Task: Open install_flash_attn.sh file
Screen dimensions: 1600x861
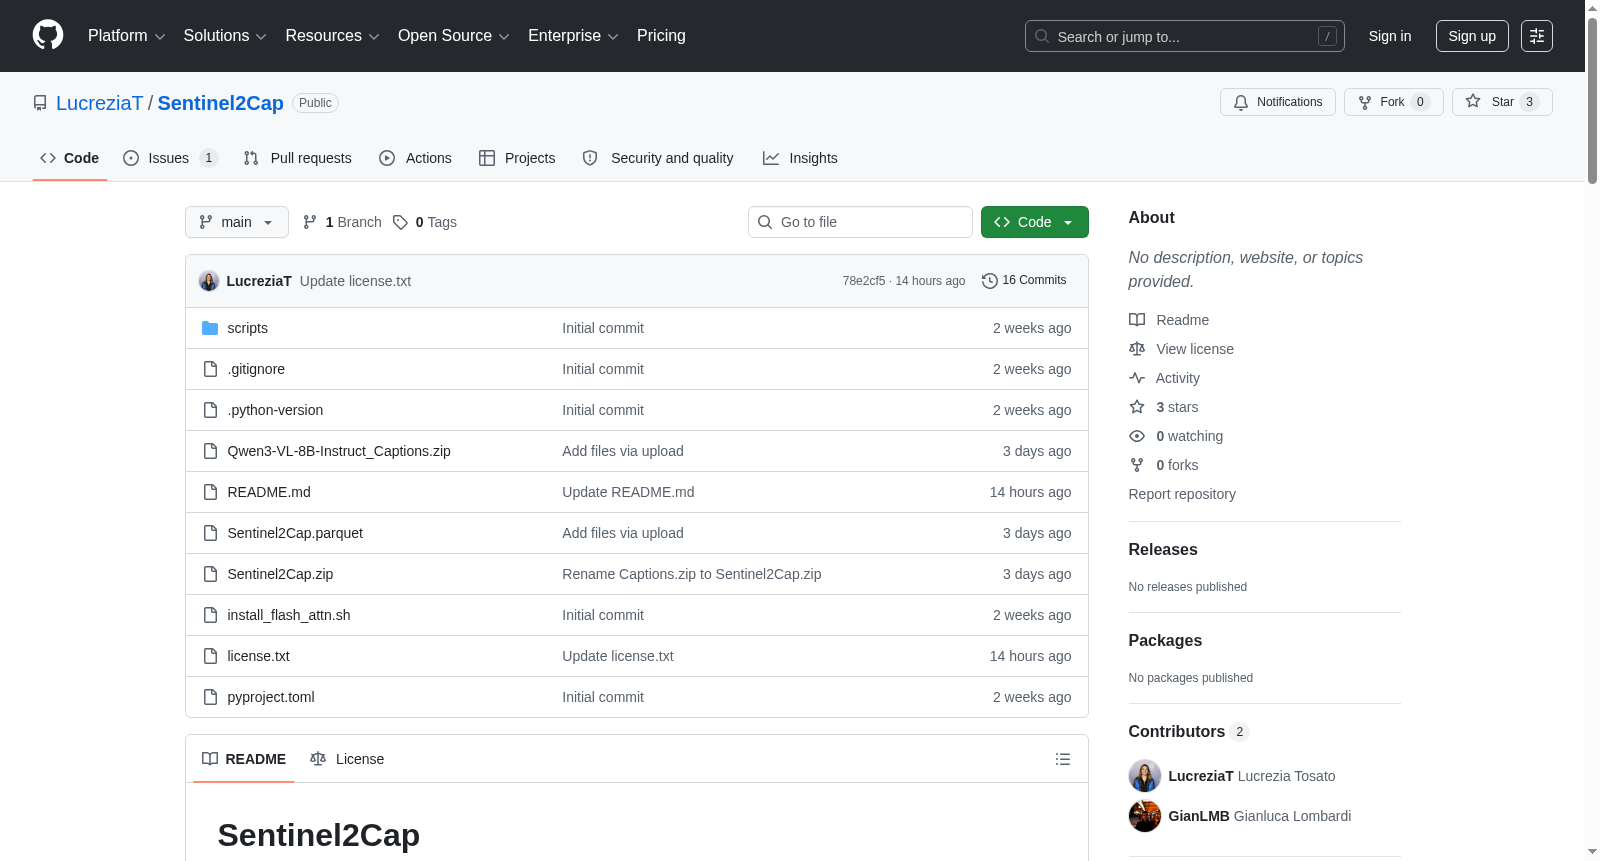Action: tap(289, 615)
